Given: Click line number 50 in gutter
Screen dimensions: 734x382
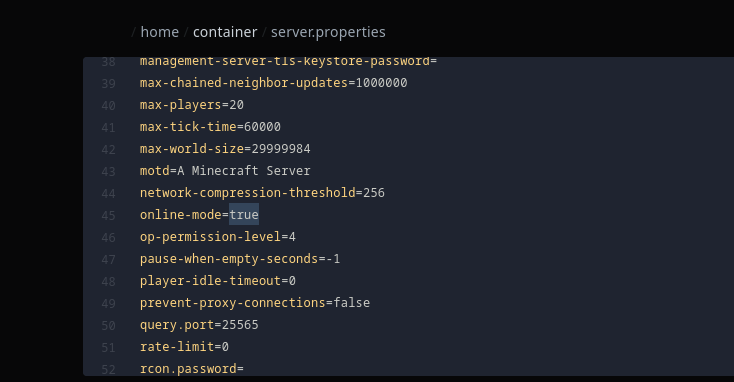Looking at the screenshot, I should [108, 325].
